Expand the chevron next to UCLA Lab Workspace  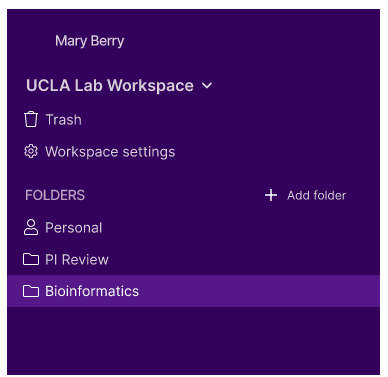pyautogui.click(x=207, y=86)
